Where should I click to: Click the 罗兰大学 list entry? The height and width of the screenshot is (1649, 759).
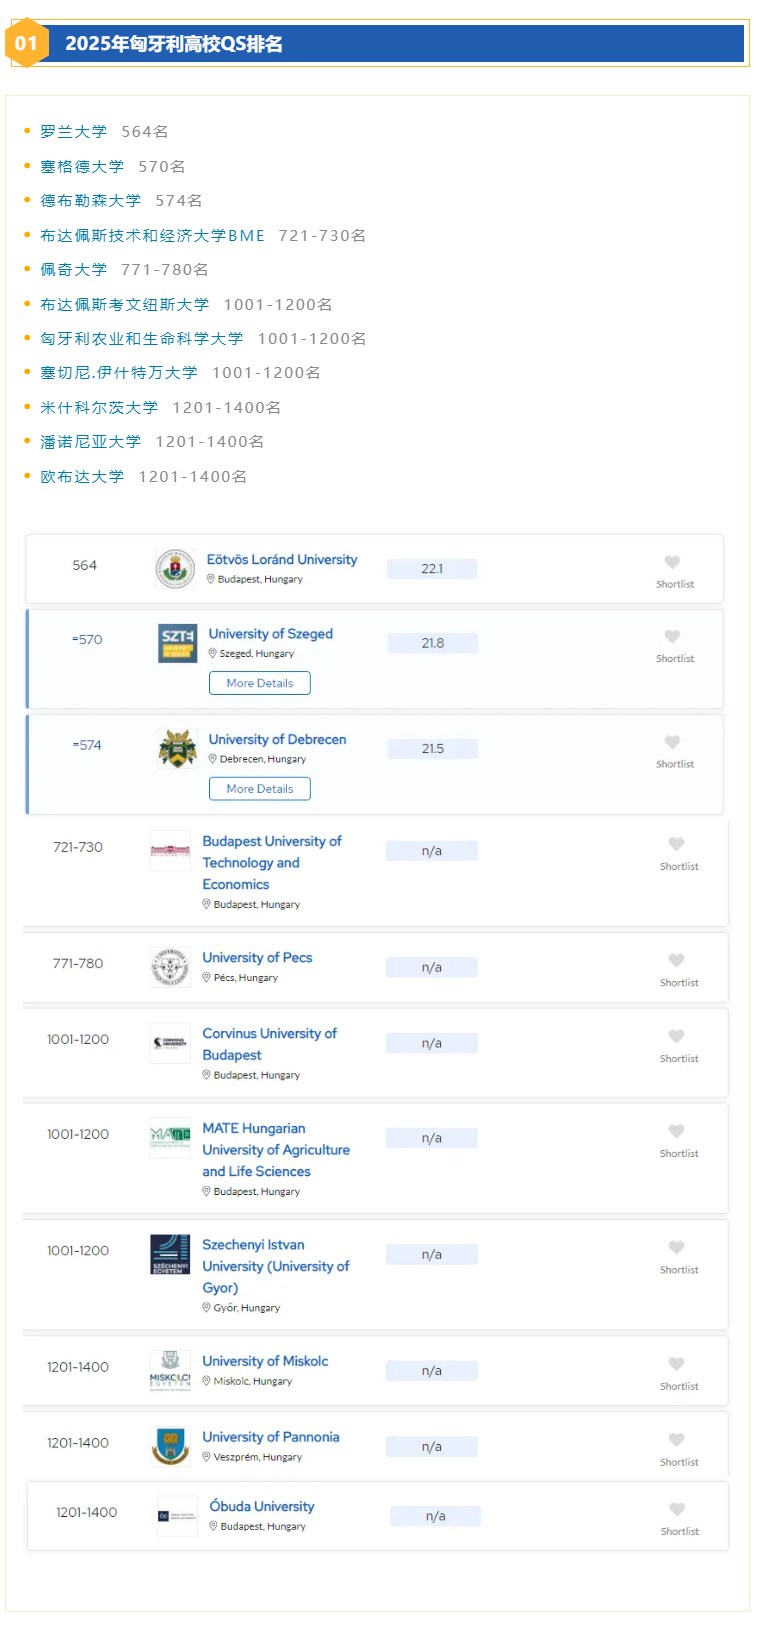(74, 132)
